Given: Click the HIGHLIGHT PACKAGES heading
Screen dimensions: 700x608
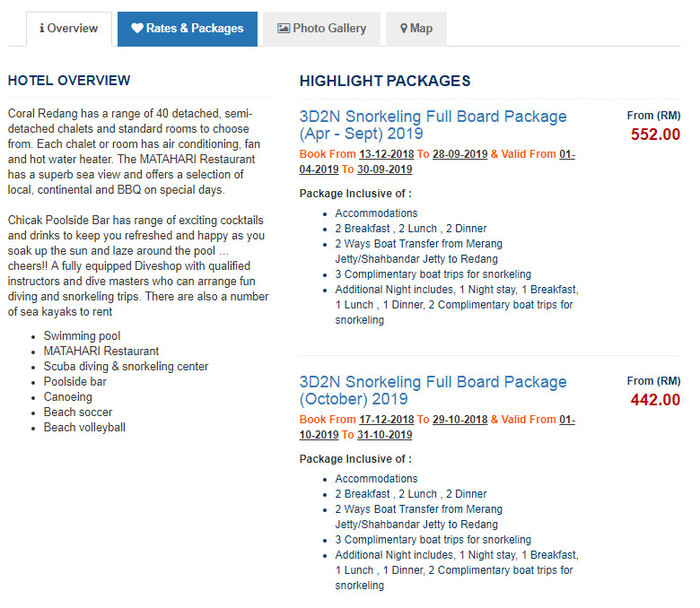Looking at the screenshot, I should (x=385, y=81).
